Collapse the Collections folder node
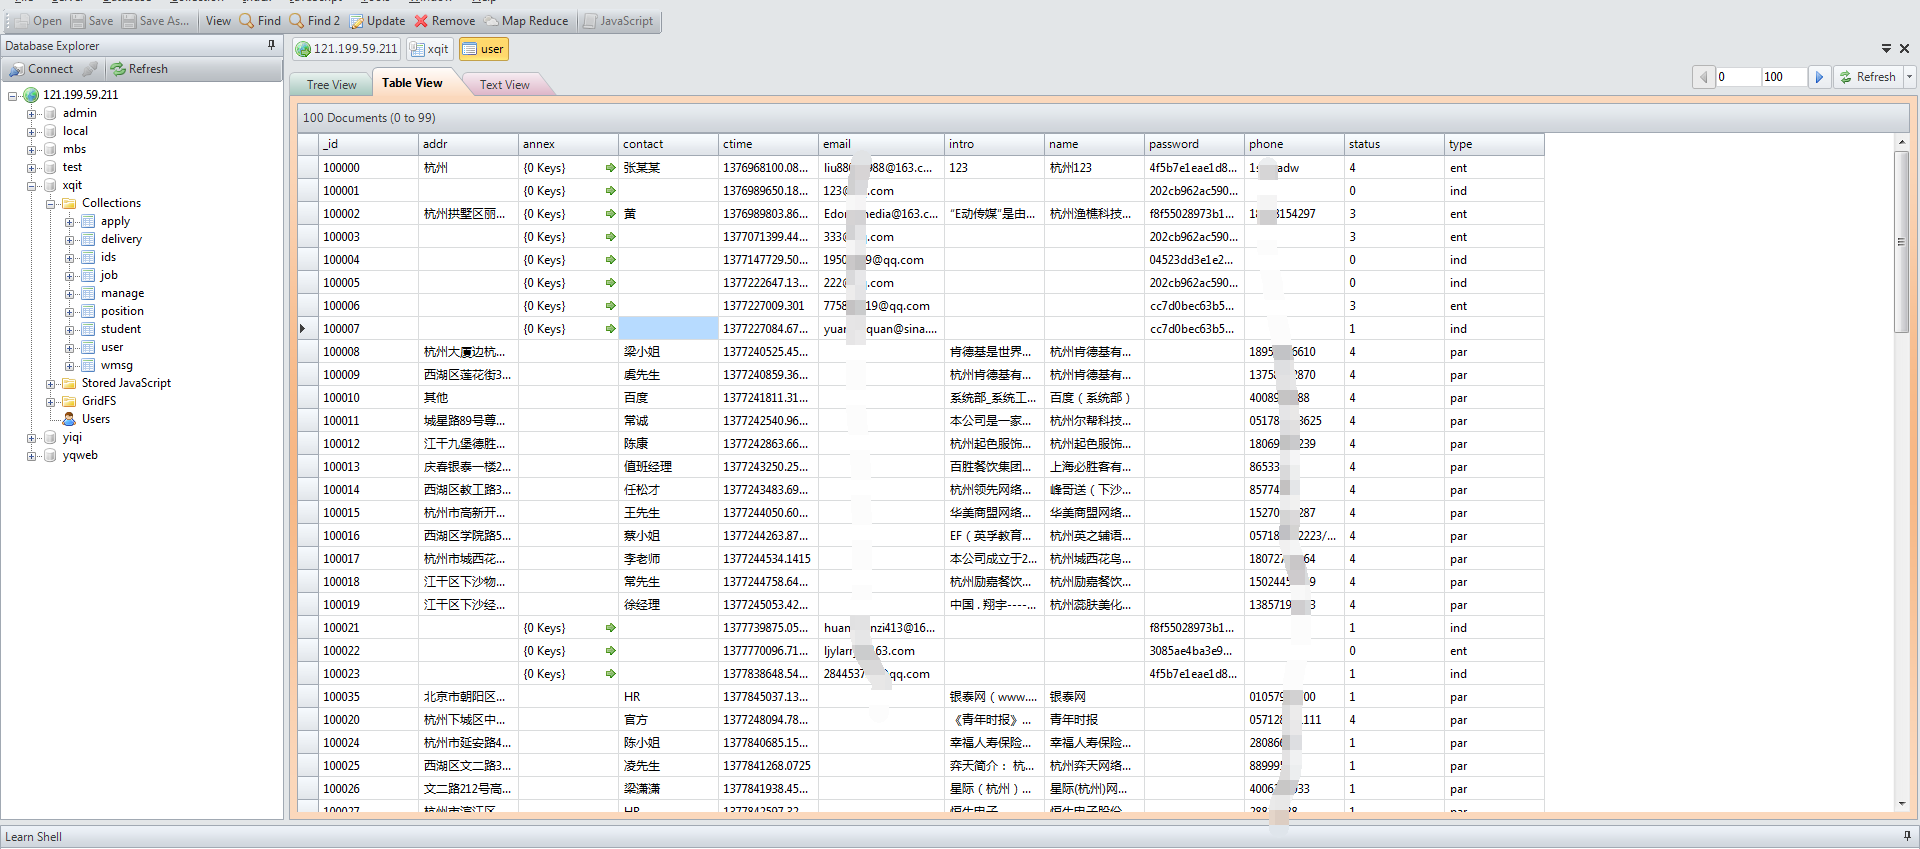The height and width of the screenshot is (849, 1920). pos(50,204)
